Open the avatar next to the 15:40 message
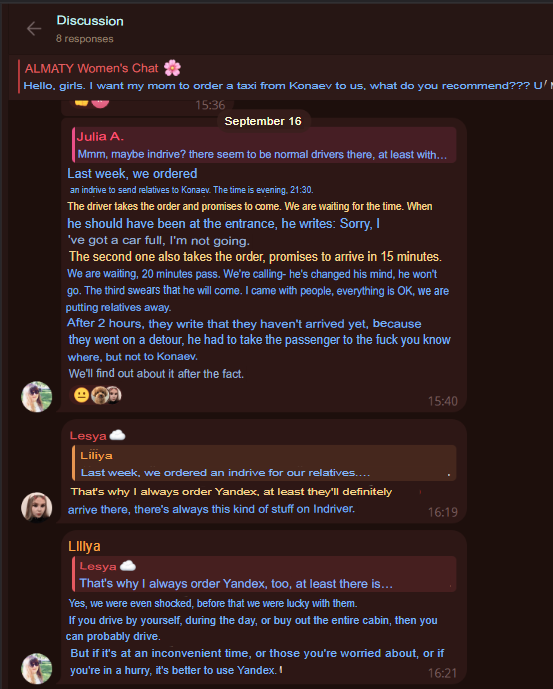The height and width of the screenshot is (689, 553). pyautogui.click(x=37, y=397)
